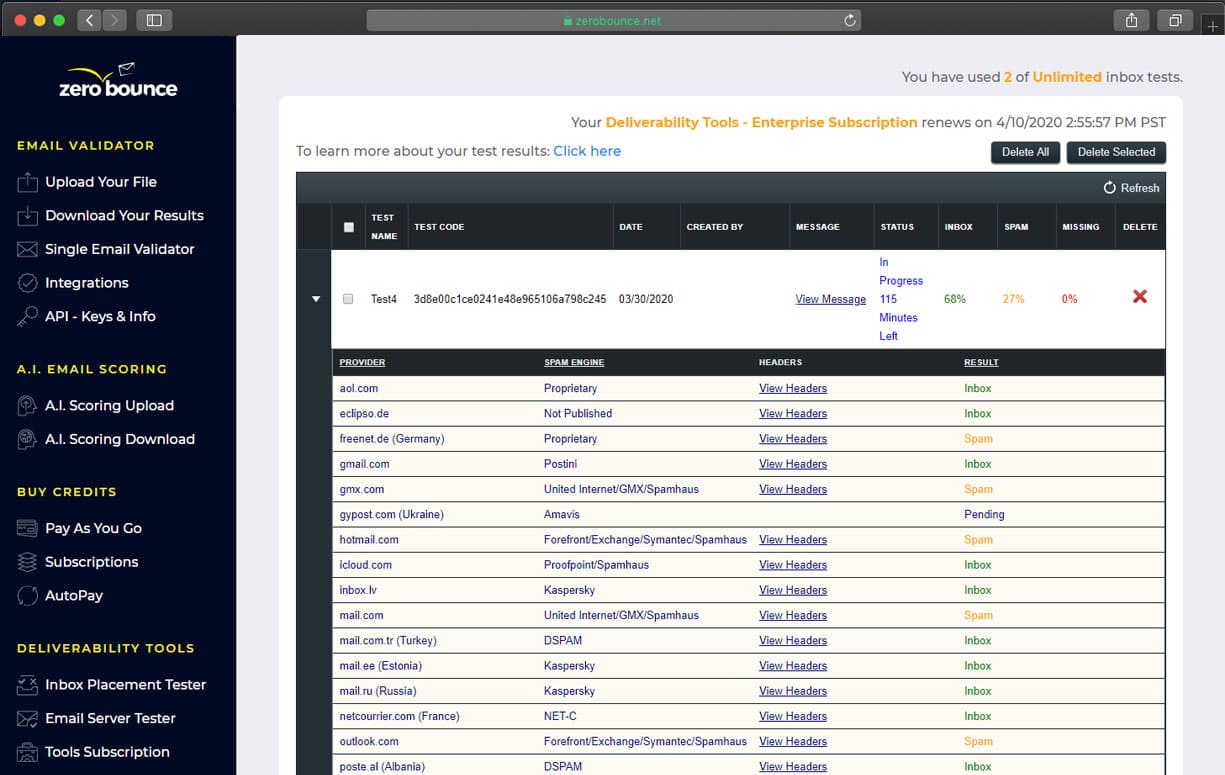Image resolution: width=1225 pixels, height=775 pixels.
Task: Open Subscriptions menu item
Action: tap(92, 562)
